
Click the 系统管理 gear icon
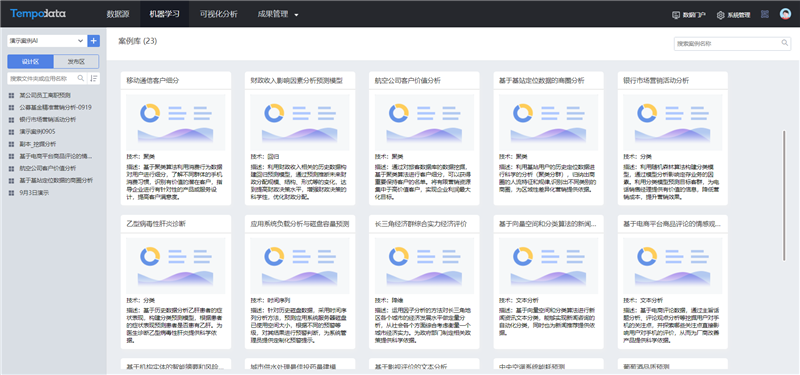point(720,15)
